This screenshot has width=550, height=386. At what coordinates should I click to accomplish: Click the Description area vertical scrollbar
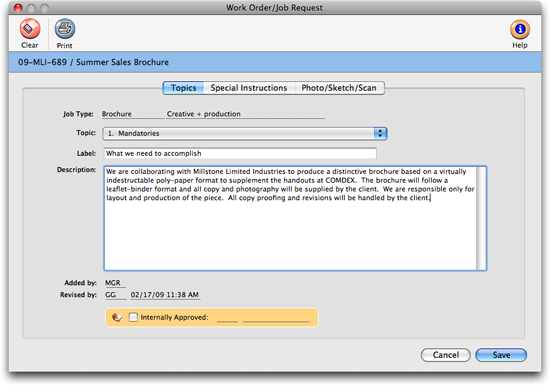coord(481,218)
